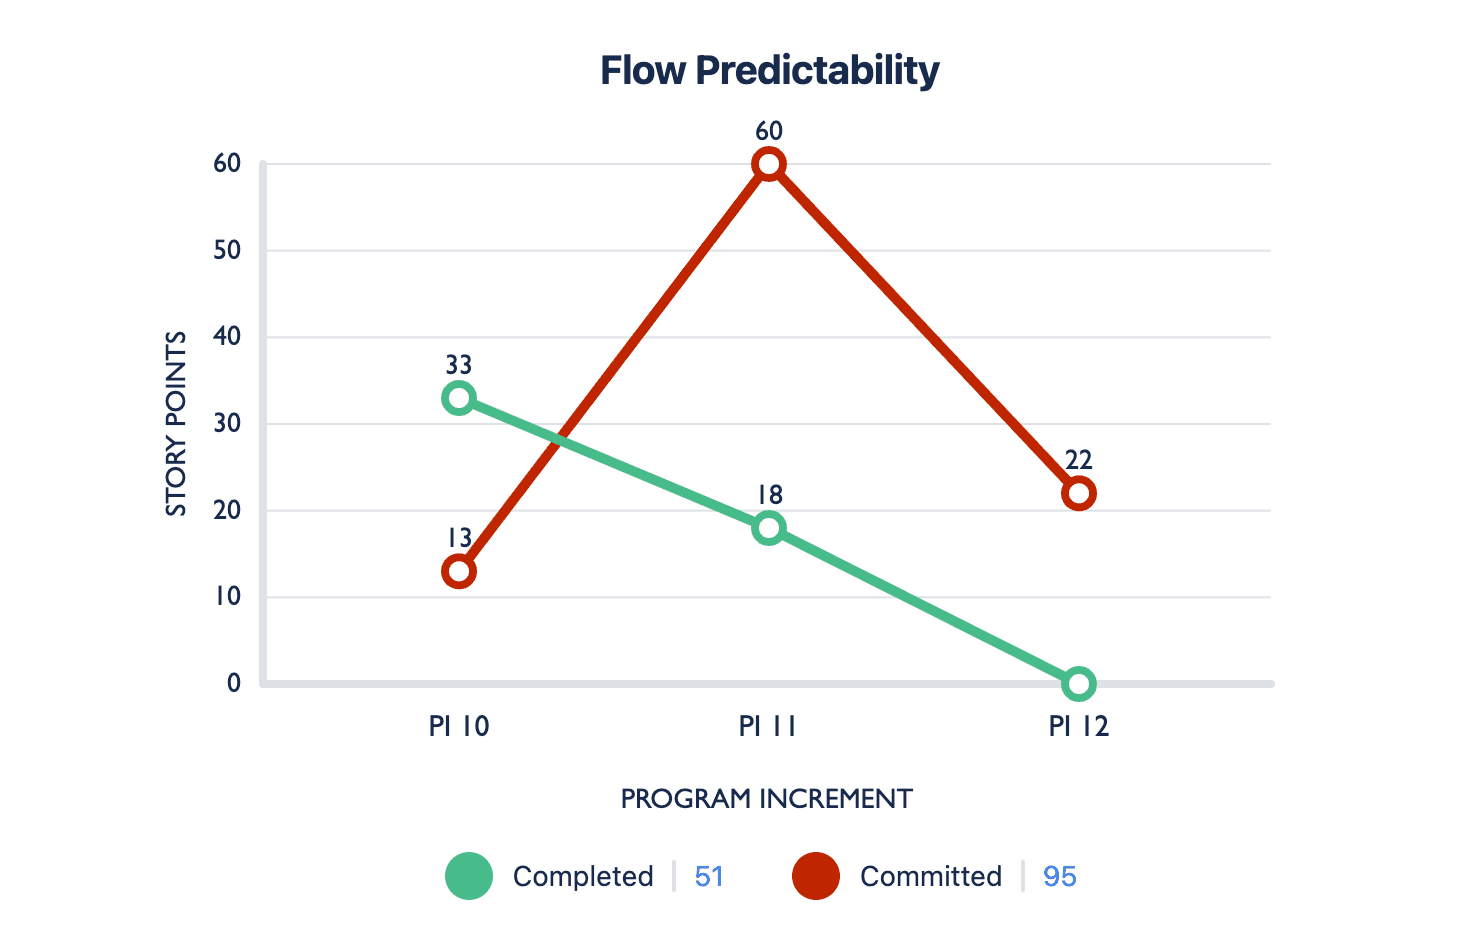Click the 33 data label on Completed line
This screenshot has height=932, width=1458.
[459, 365]
